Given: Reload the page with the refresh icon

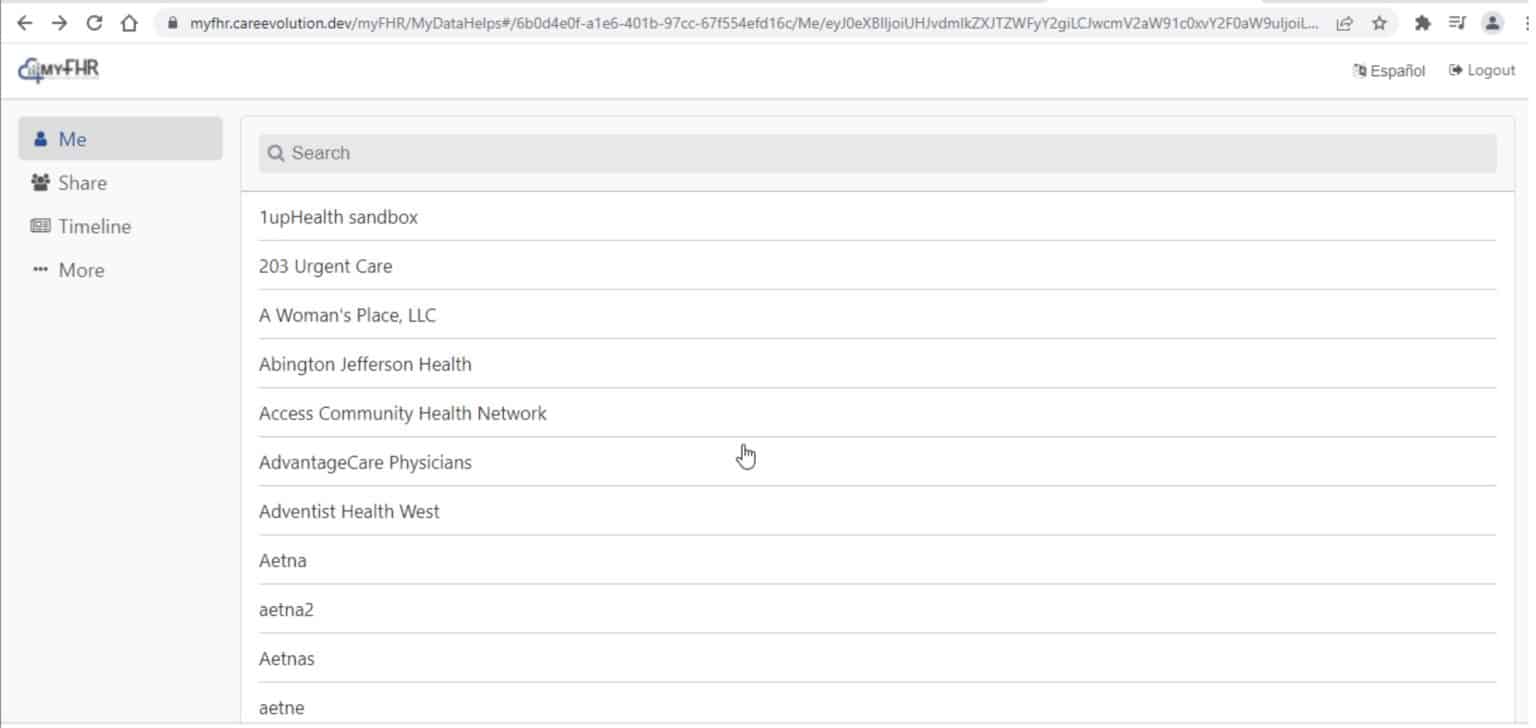Looking at the screenshot, I should coord(94,23).
